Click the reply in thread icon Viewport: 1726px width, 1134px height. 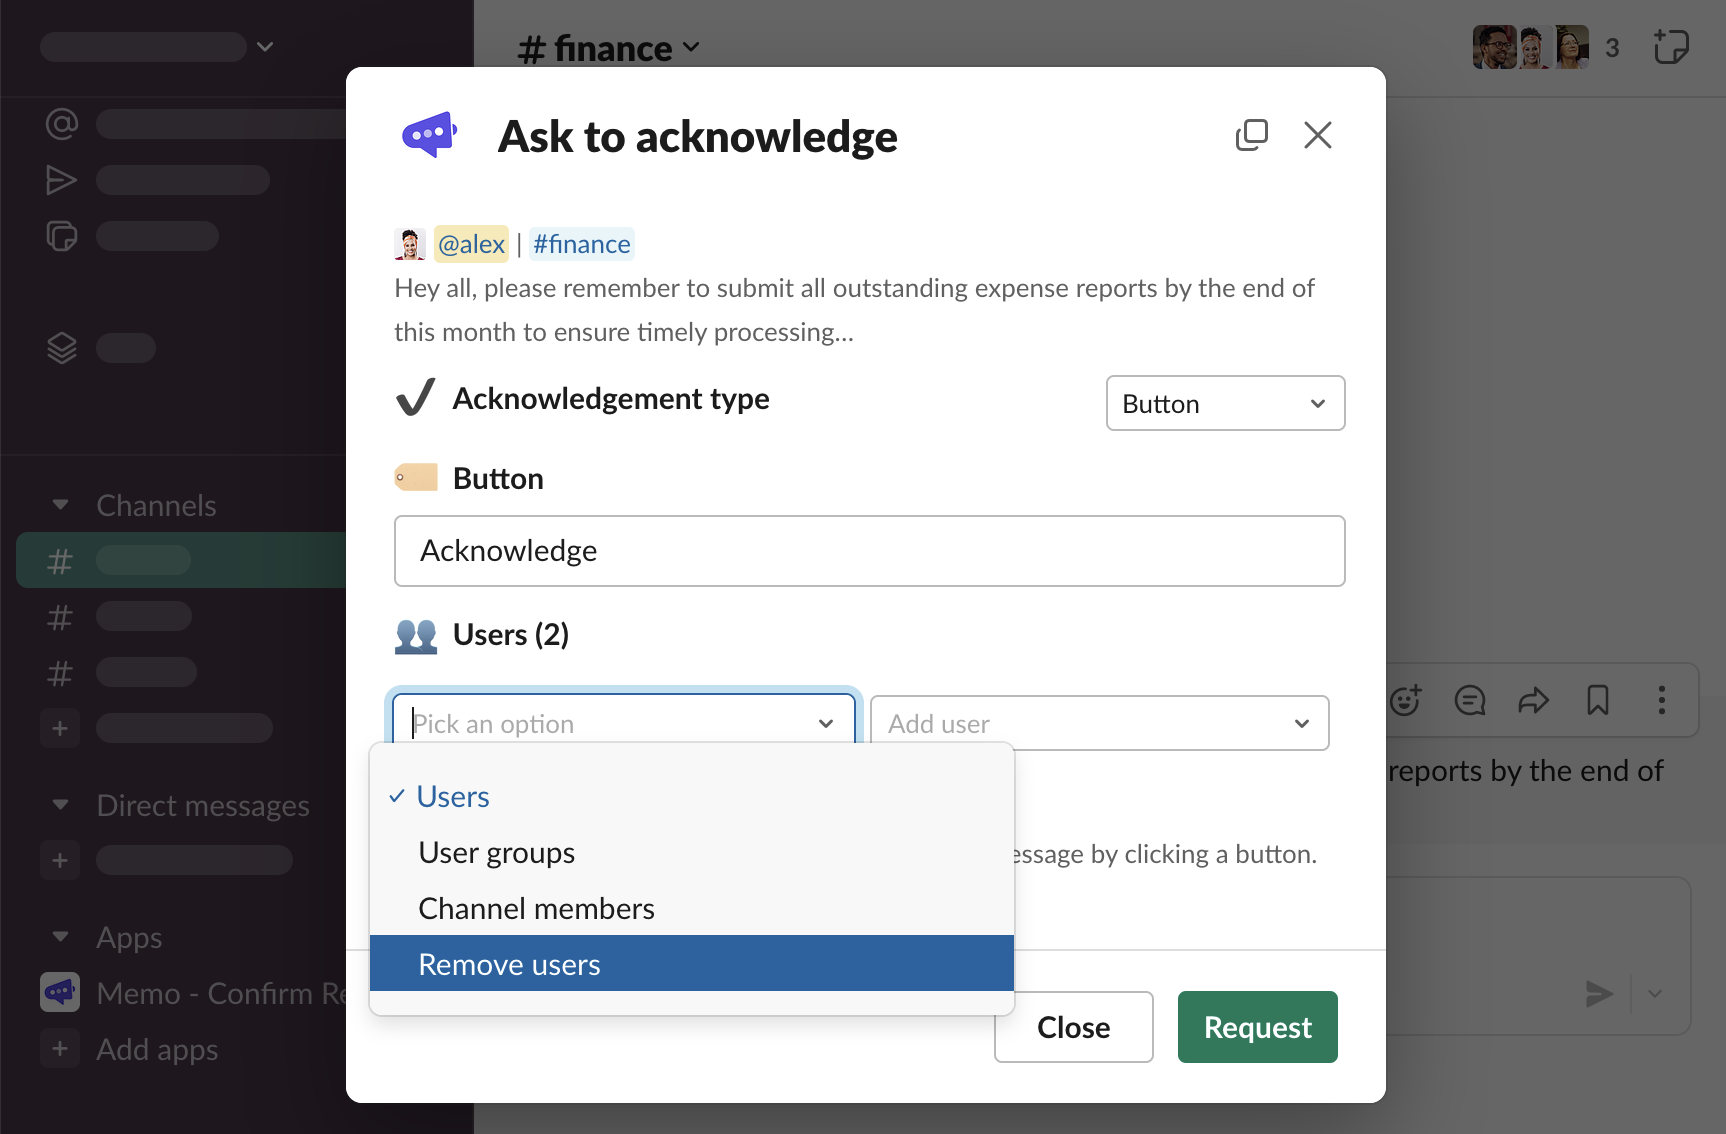point(1469,700)
